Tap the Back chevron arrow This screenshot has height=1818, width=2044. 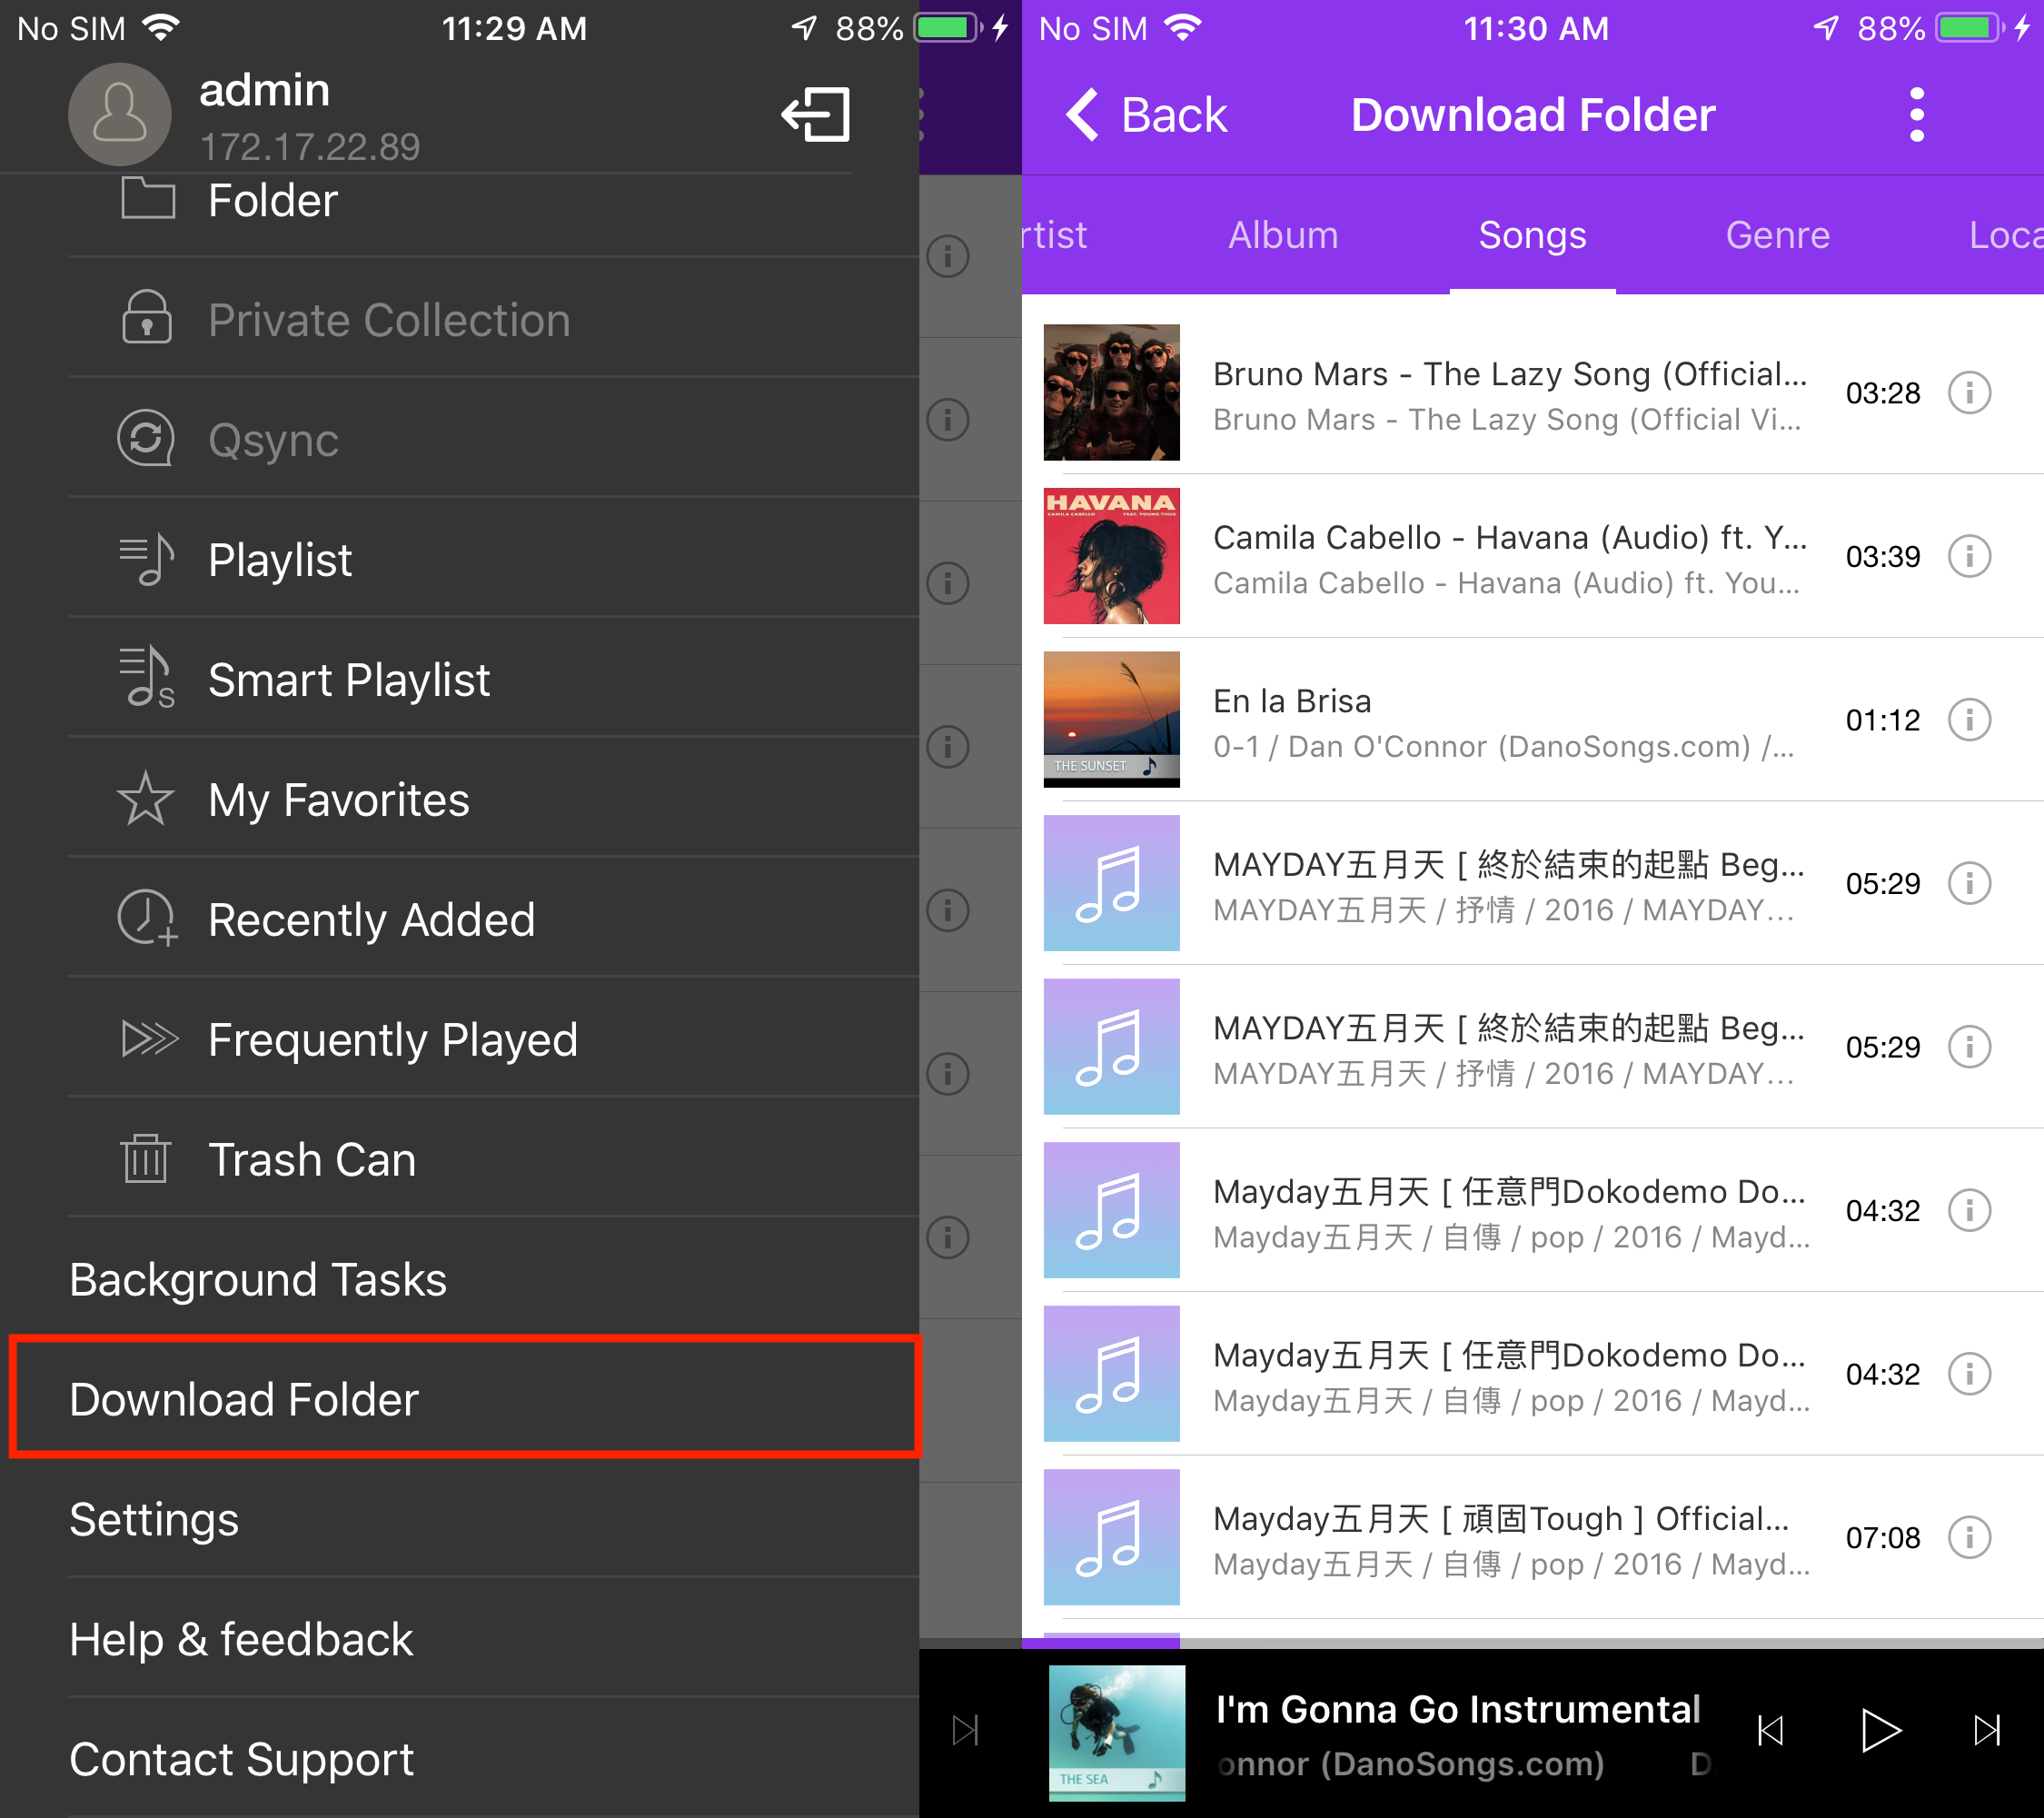(1082, 115)
